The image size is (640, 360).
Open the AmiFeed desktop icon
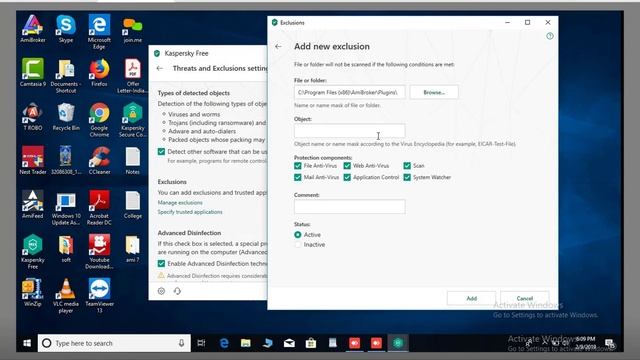click(33, 204)
